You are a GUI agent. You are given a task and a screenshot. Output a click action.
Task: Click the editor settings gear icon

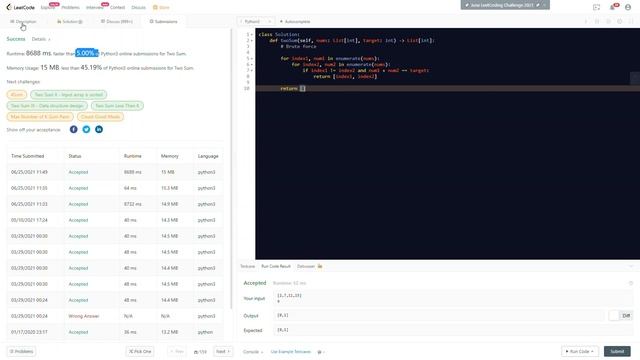pyautogui.click(x=620, y=21)
